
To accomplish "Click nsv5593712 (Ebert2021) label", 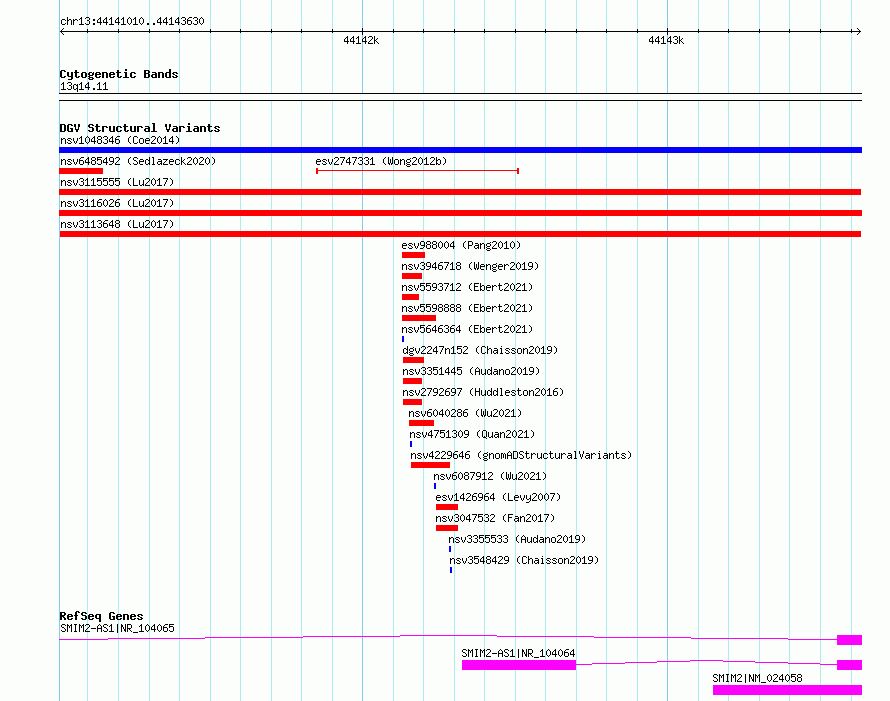I will [x=467, y=287].
